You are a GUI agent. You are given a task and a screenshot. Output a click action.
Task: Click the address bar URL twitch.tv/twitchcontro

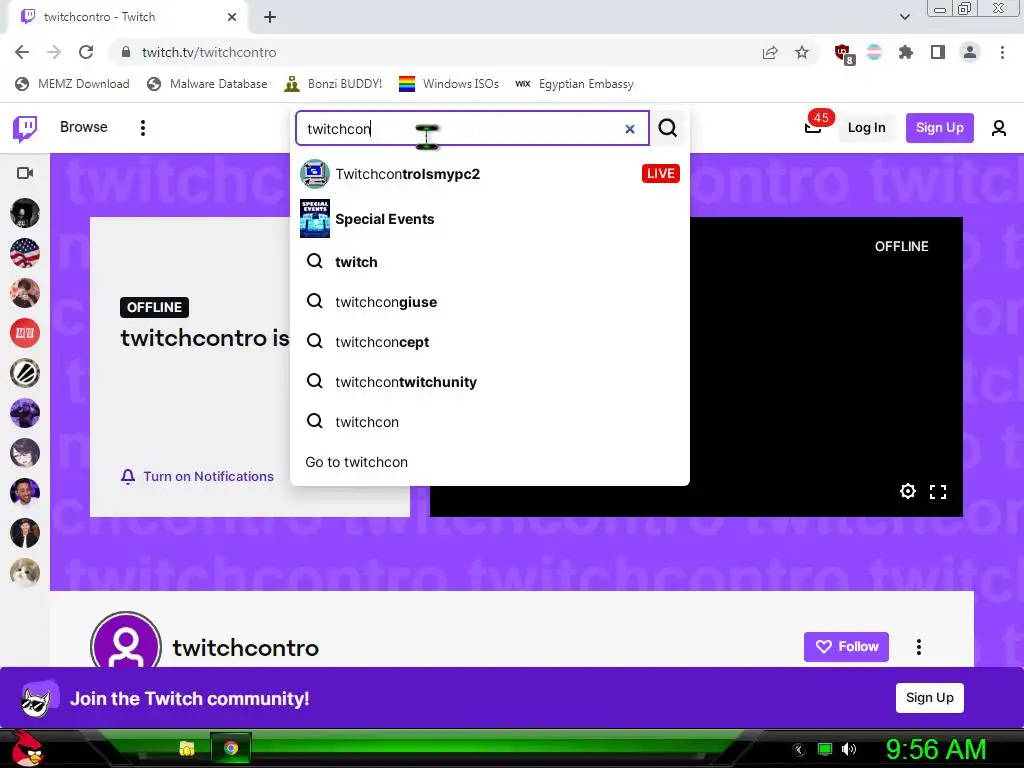209,52
